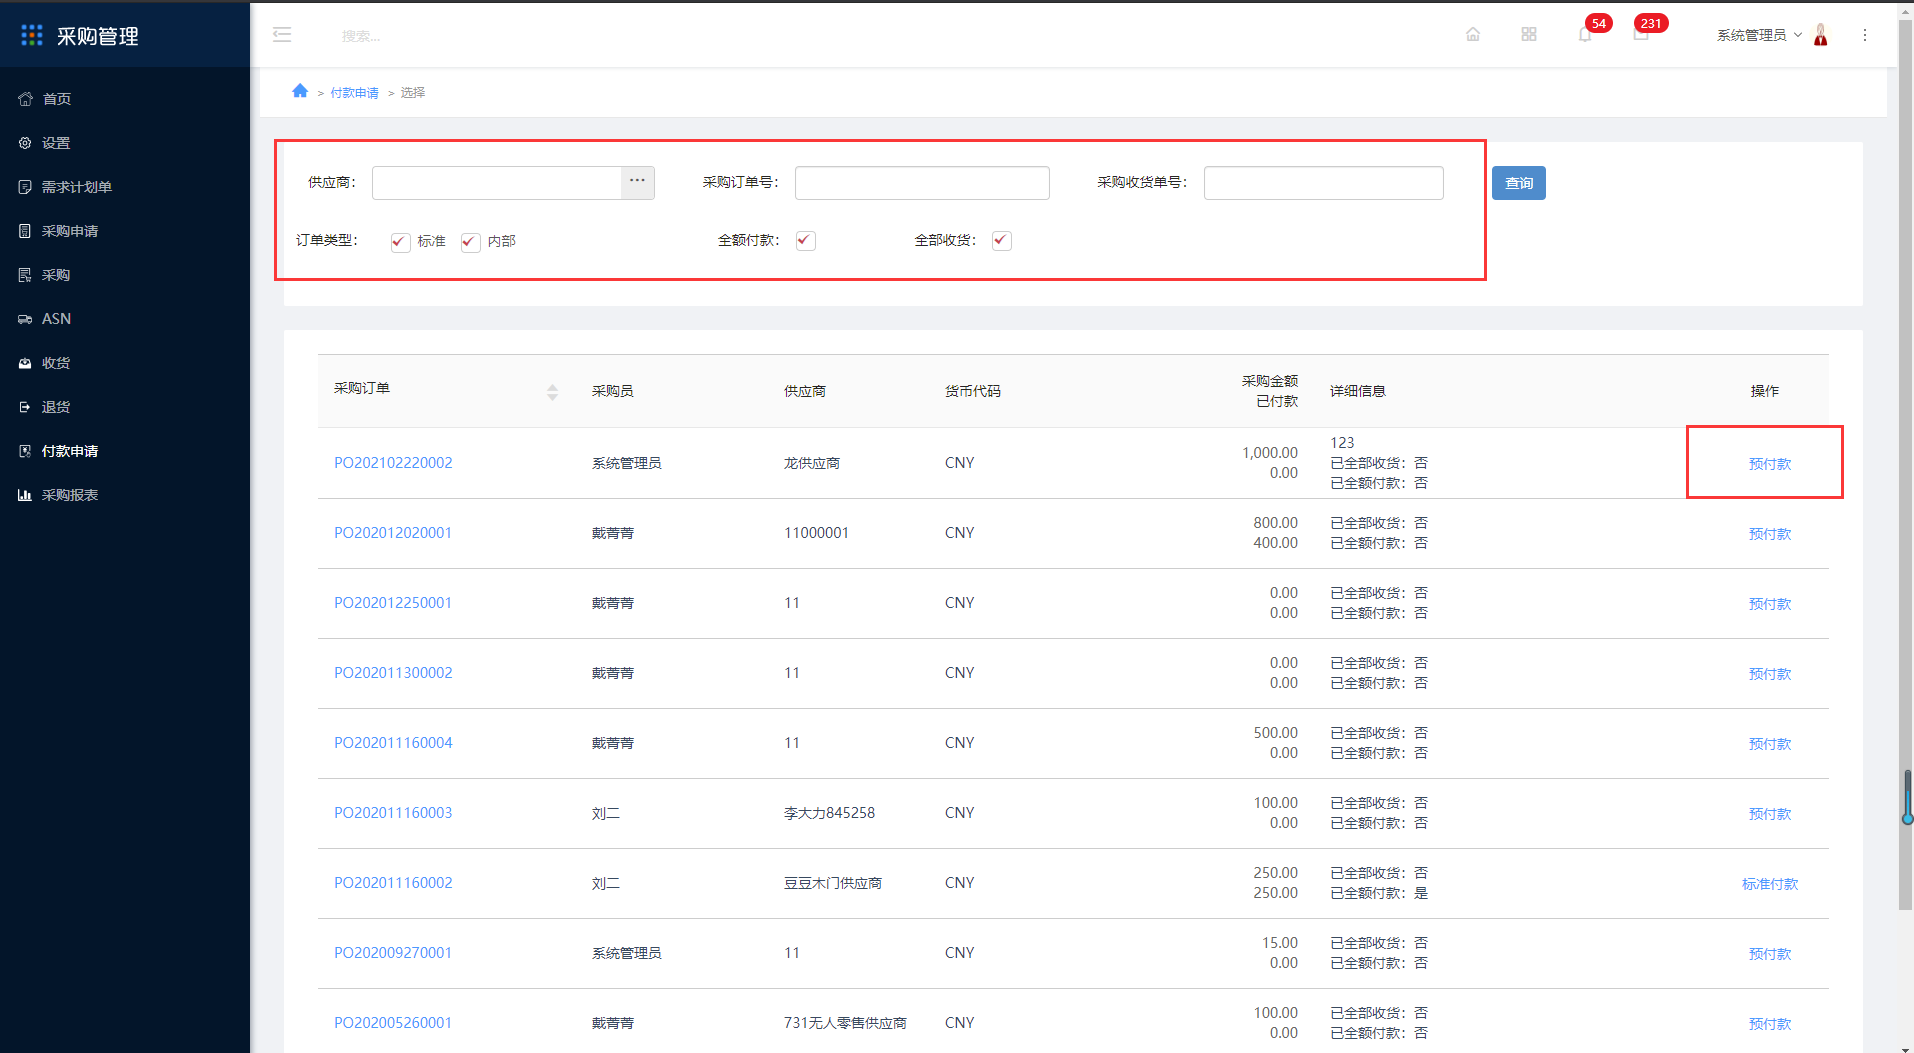Screen dimensions: 1914x1053
Task: Click the app grid icon beside 采购管理
Action: [32, 35]
